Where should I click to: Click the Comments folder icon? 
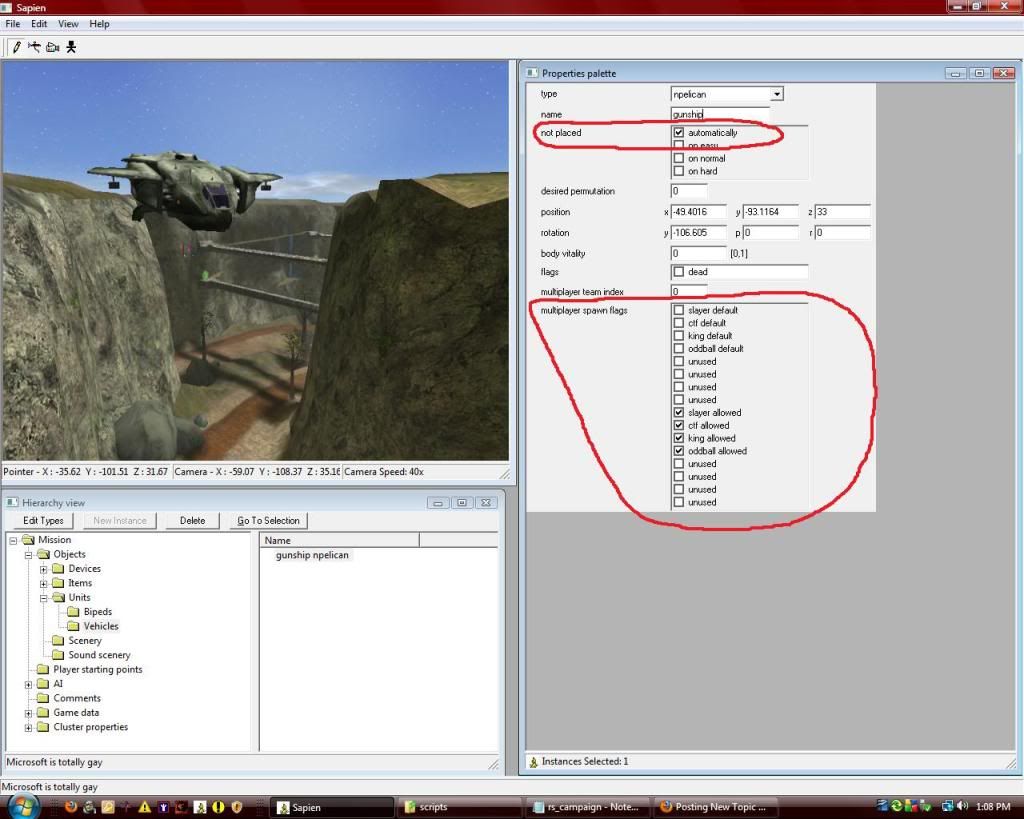click(43, 698)
